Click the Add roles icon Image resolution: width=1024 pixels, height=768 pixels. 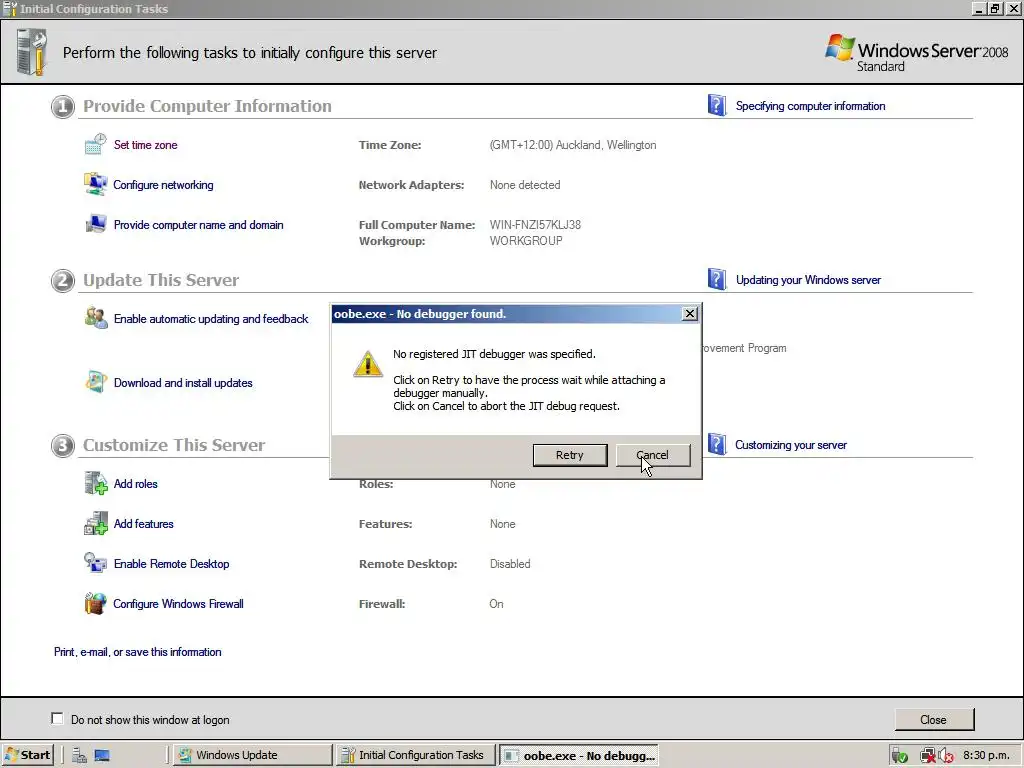point(96,483)
